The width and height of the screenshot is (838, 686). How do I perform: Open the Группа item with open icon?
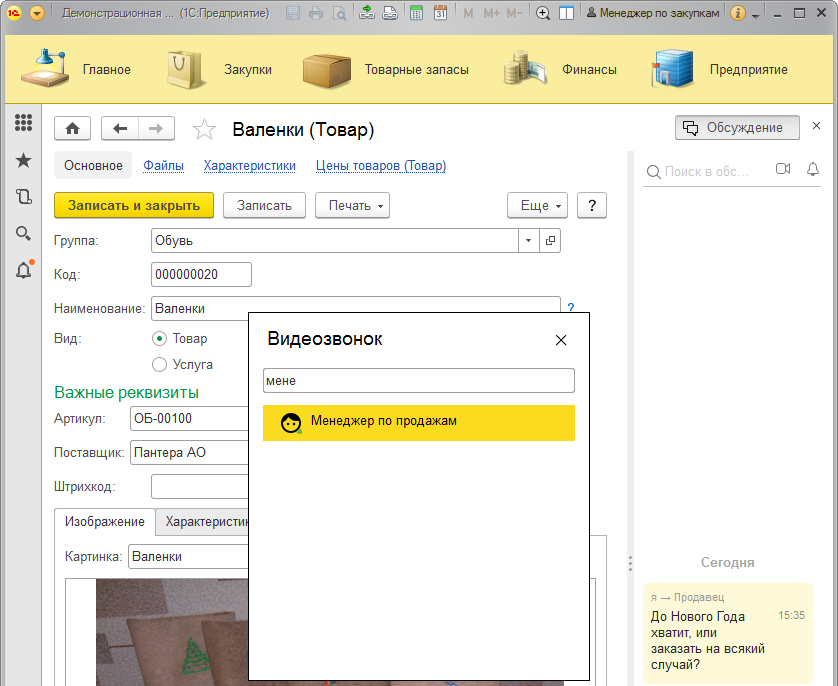550,240
